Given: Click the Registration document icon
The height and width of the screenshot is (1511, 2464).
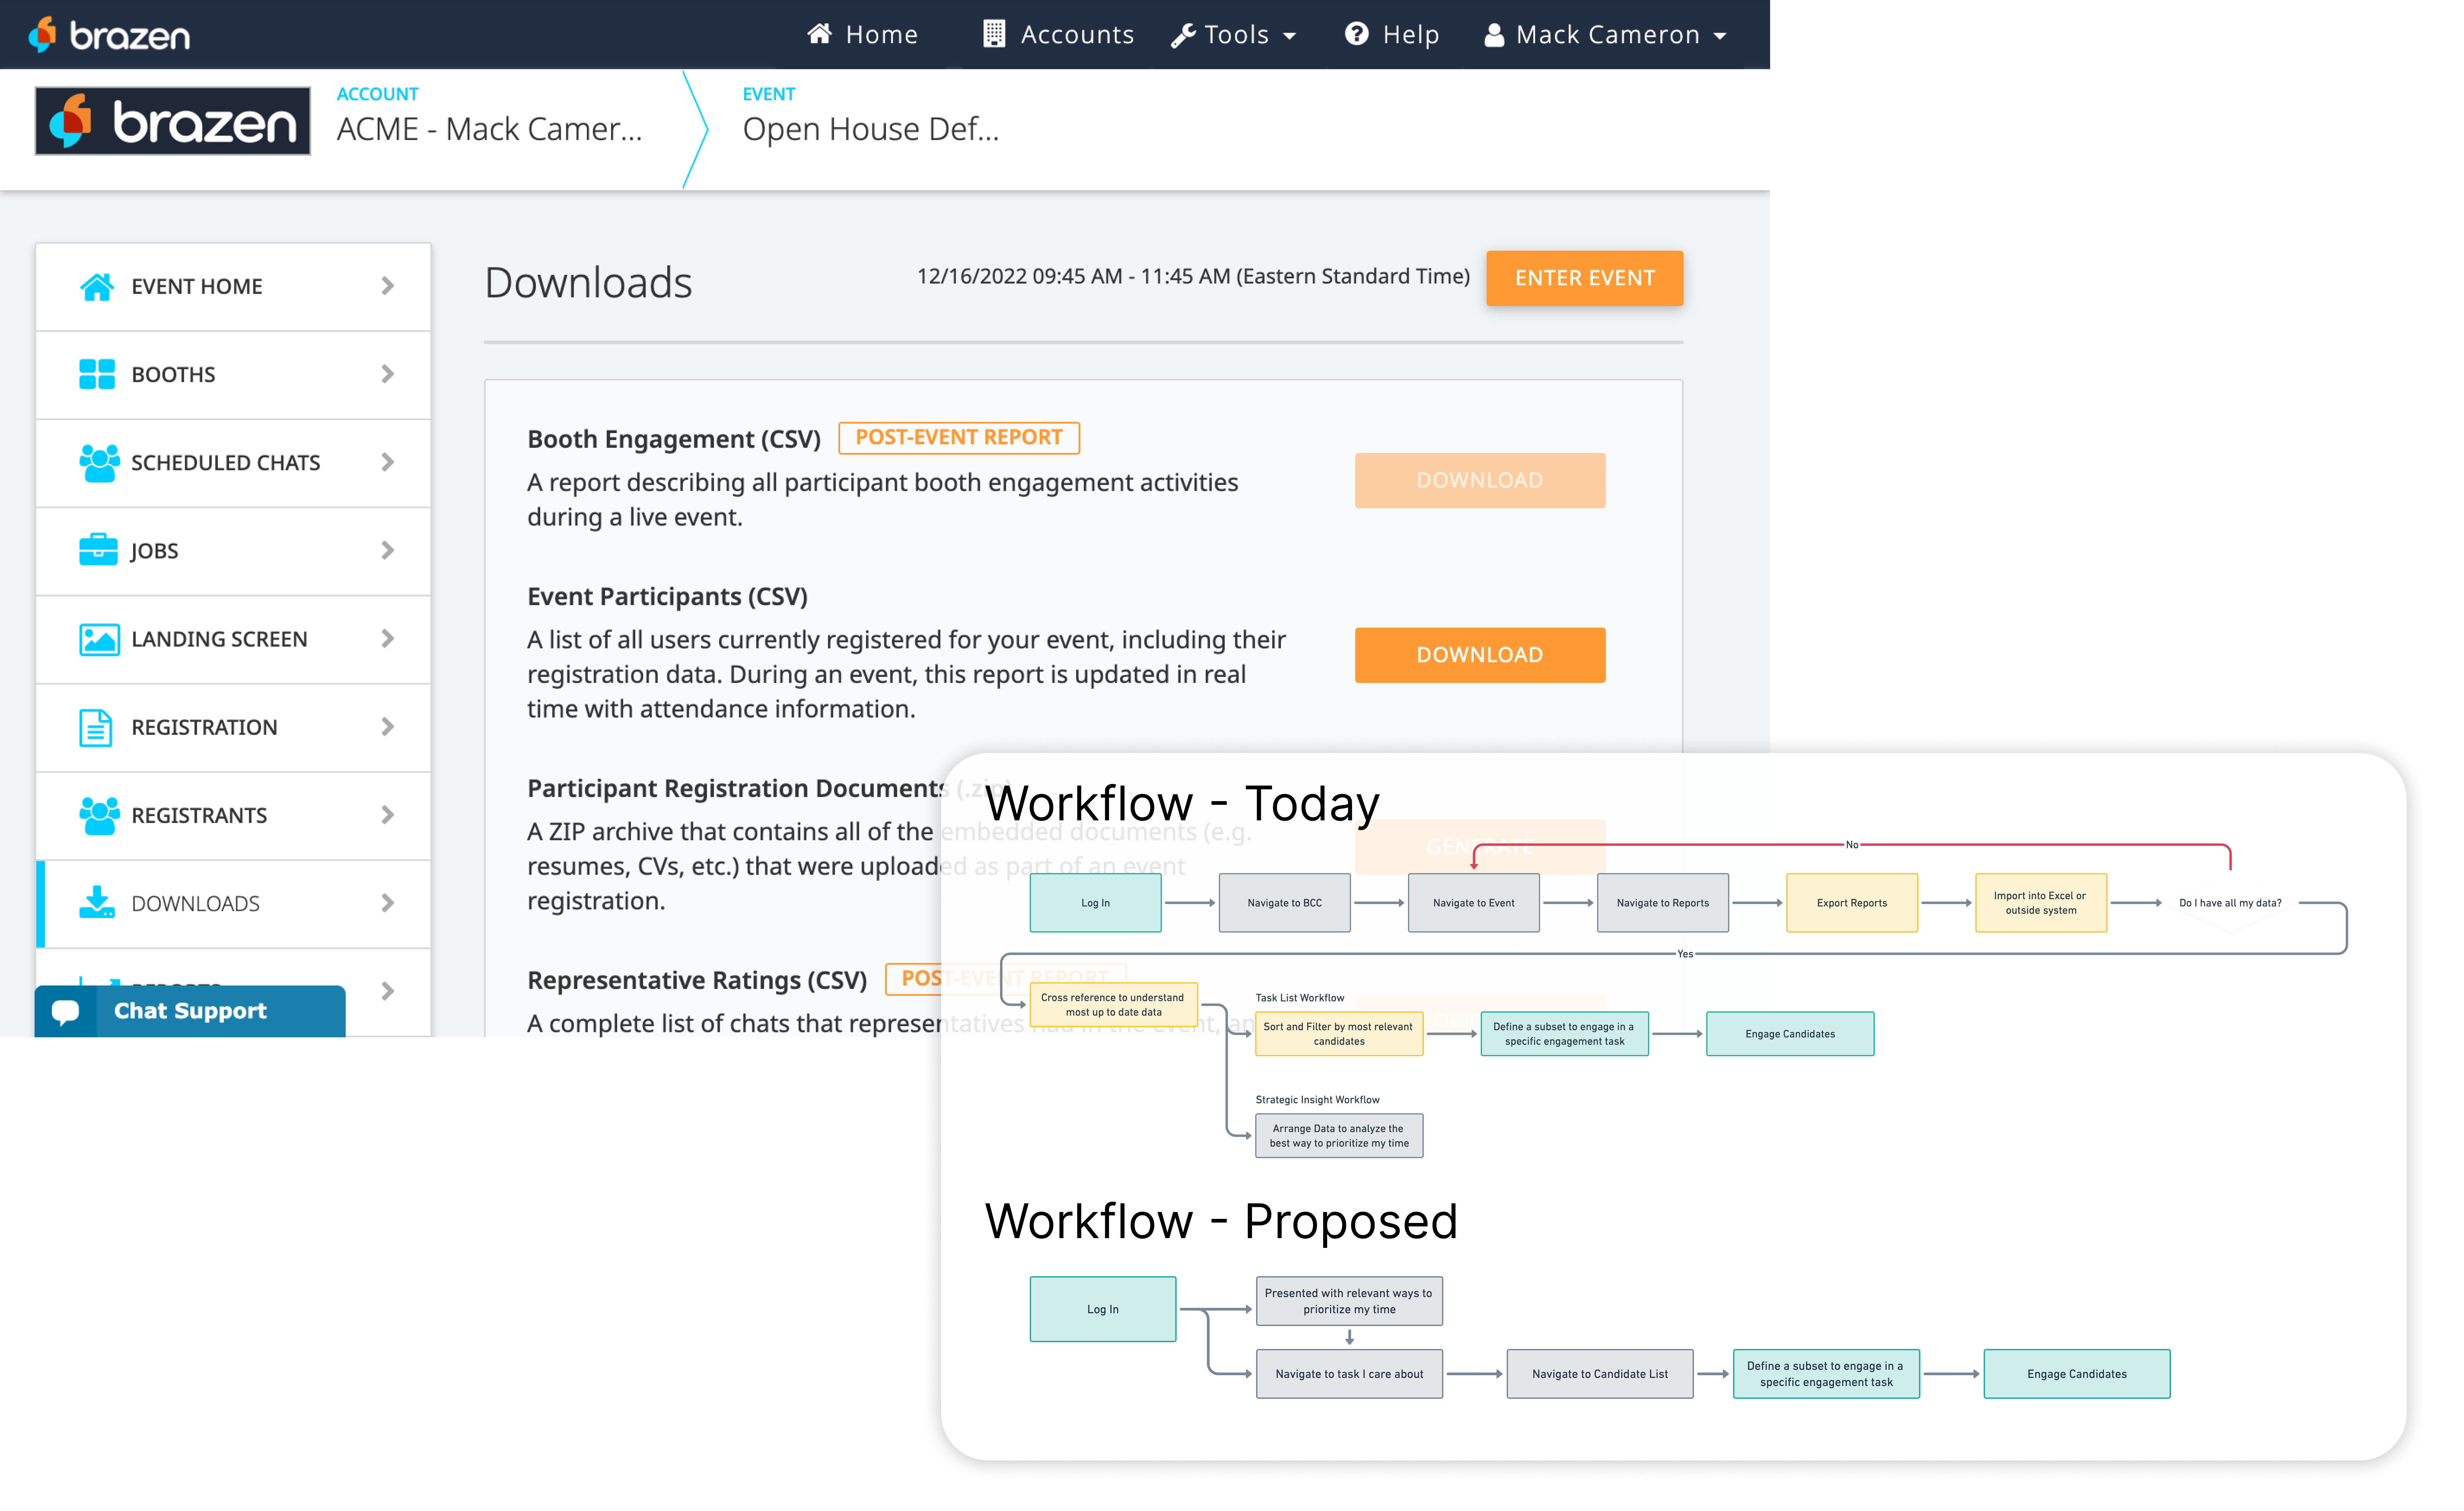Looking at the screenshot, I should (x=95, y=727).
